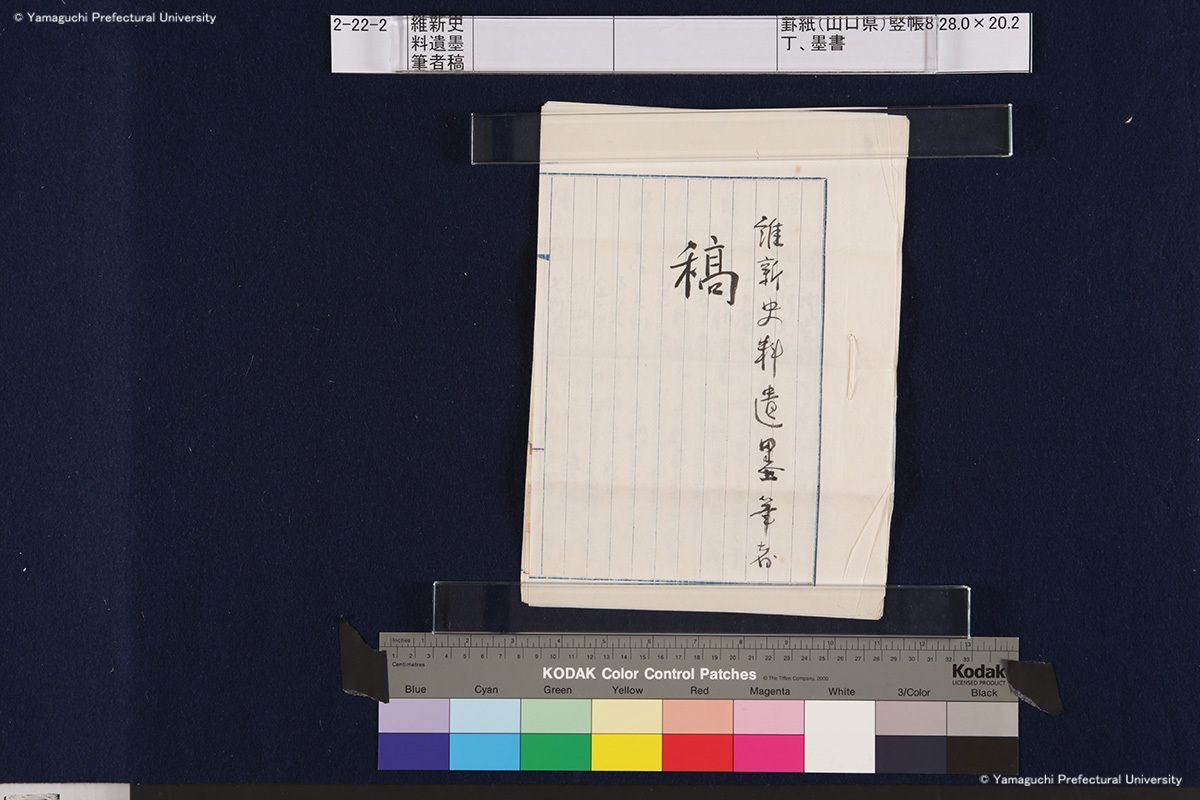Pick the saturated green color patch

[x=556, y=752]
